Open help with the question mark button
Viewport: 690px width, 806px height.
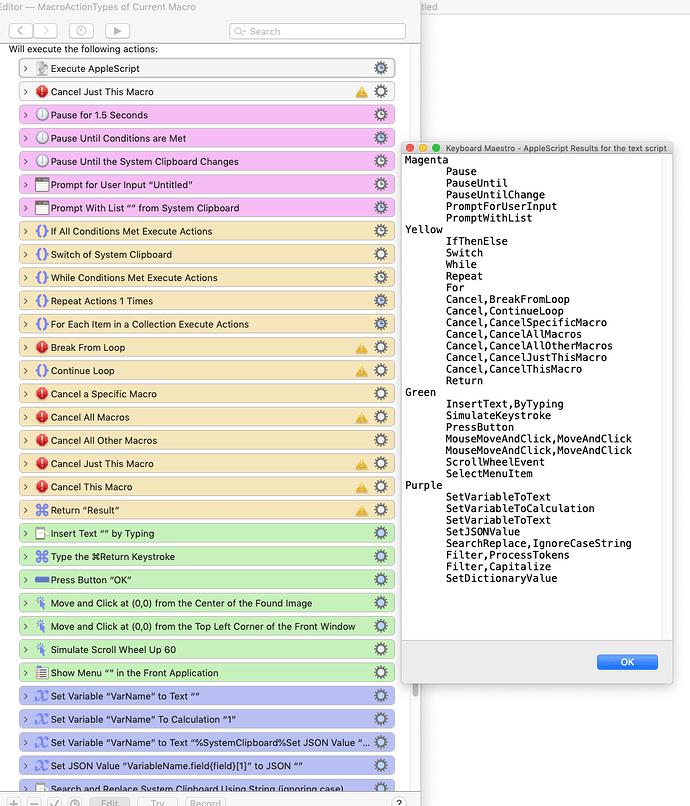point(398,802)
